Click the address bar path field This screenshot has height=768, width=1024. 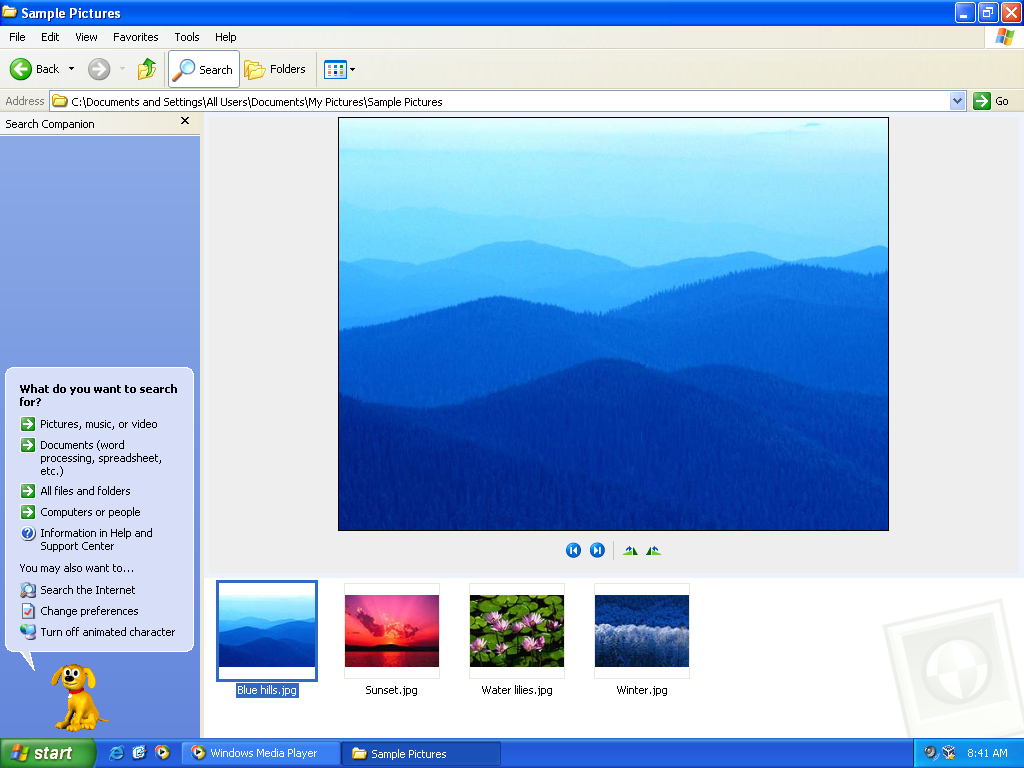[500, 102]
